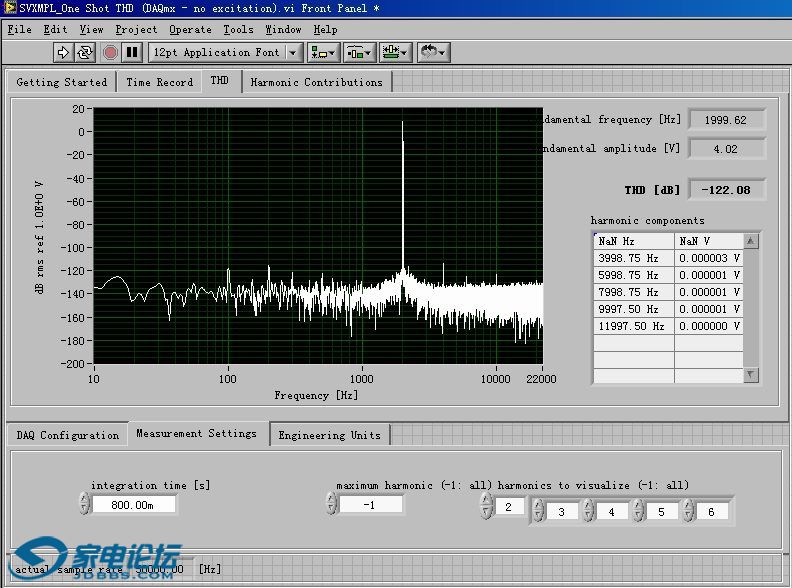Click the integration time input field
The height and width of the screenshot is (588, 792).
[134, 505]
